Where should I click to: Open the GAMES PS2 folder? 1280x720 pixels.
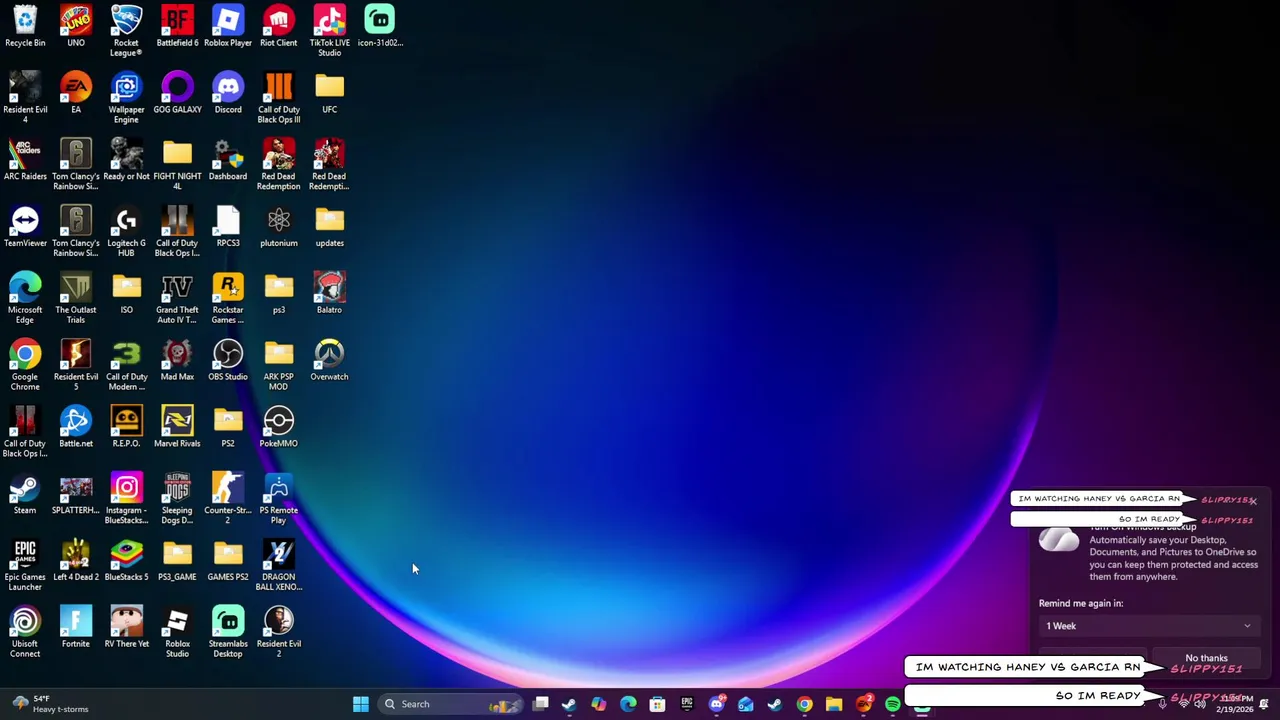228,562
